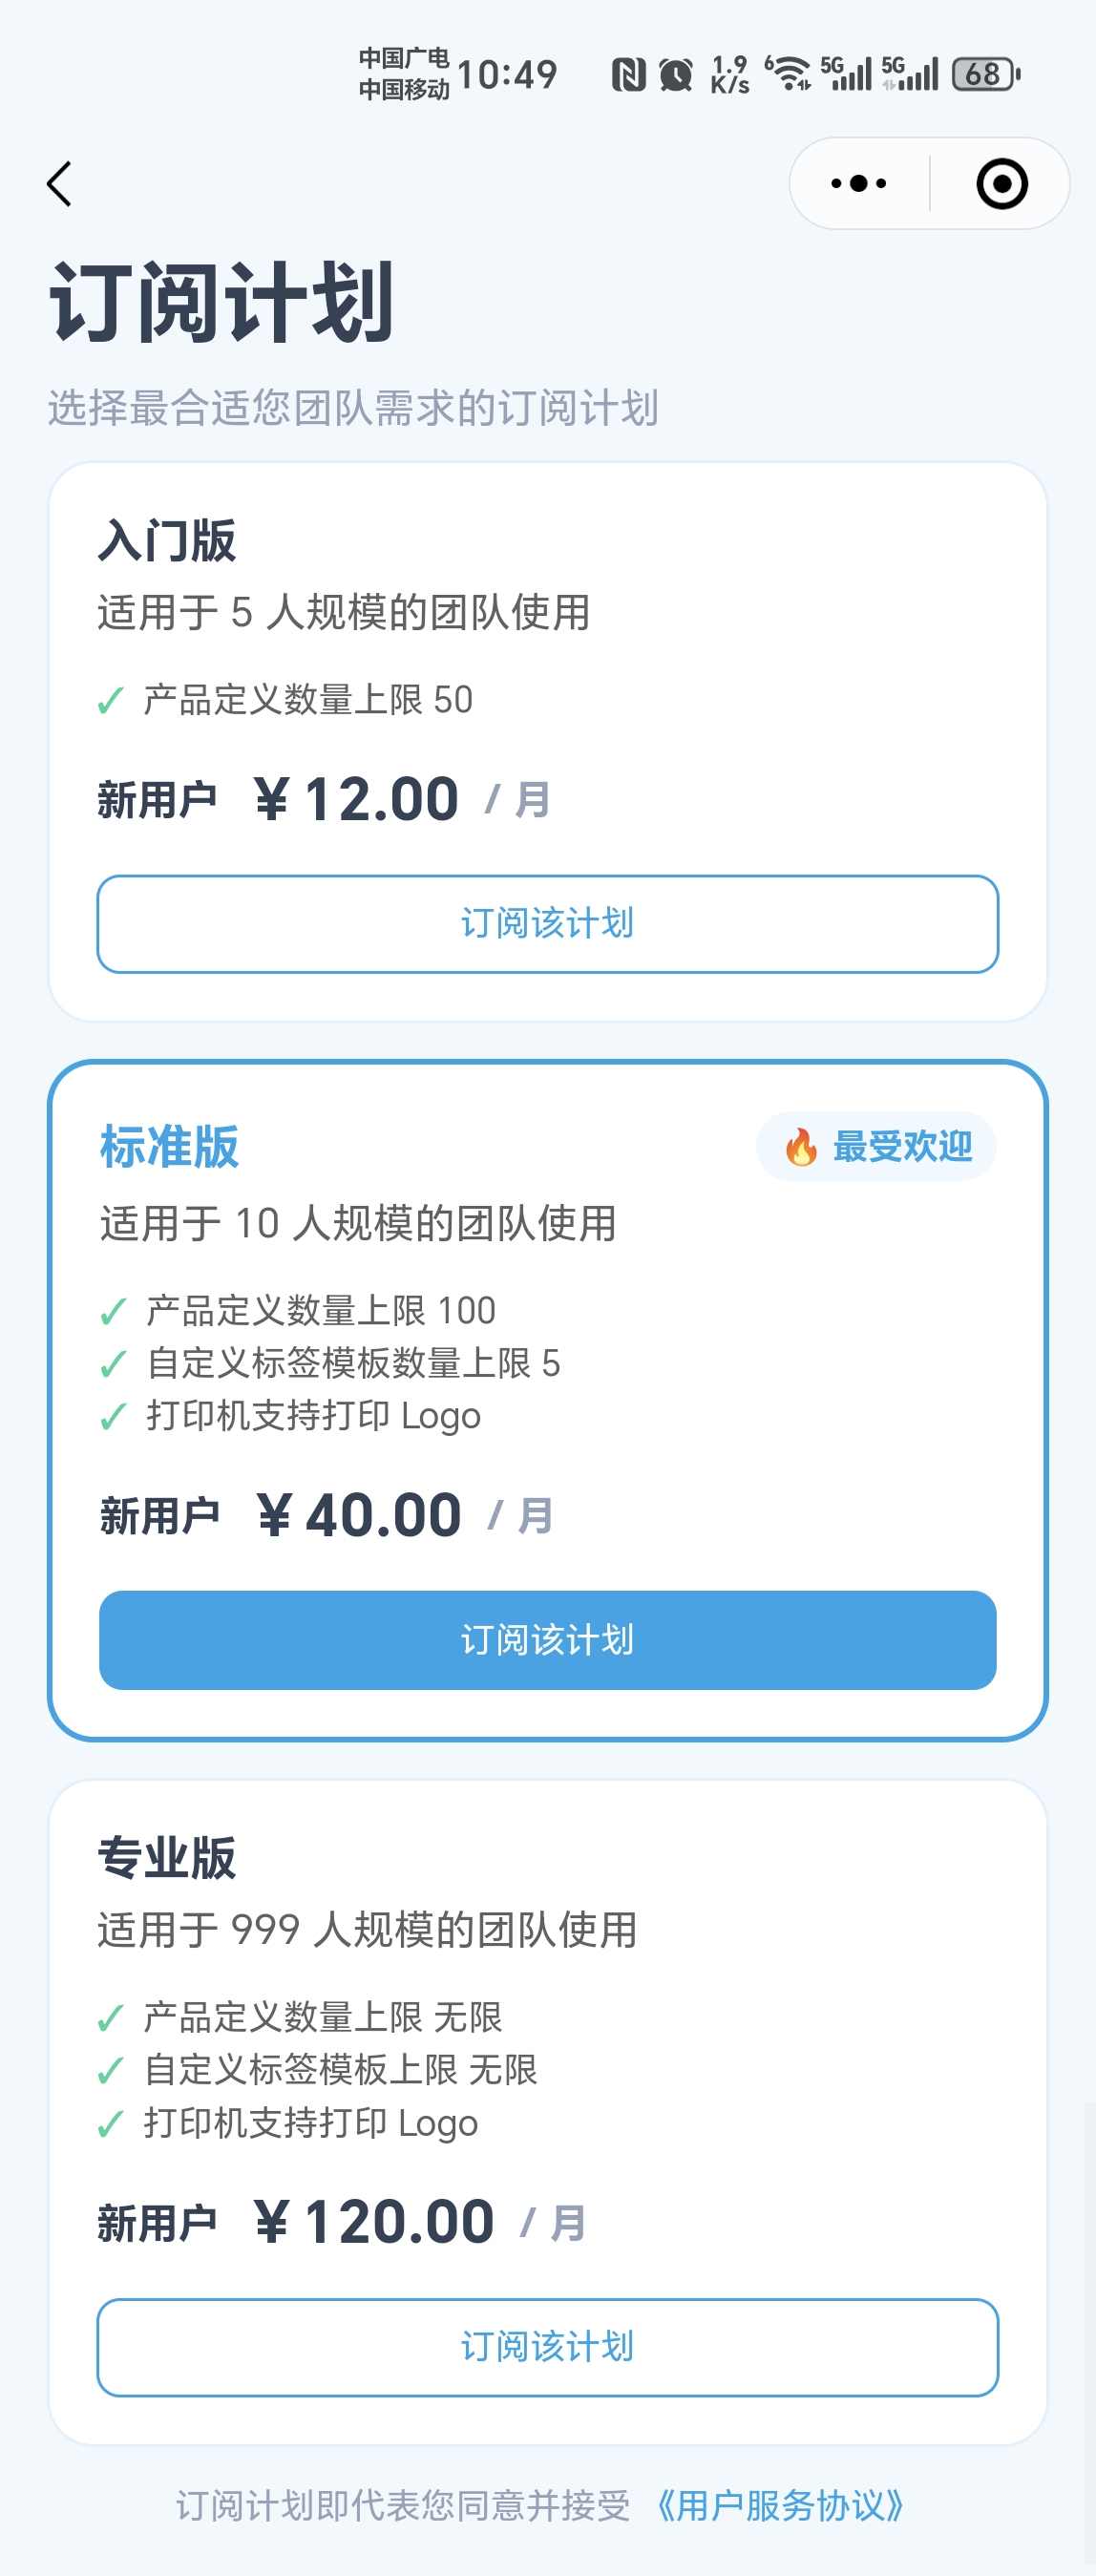Tap the alarm clock status icon
The image size is (1096, 2576).
[676, 75]
